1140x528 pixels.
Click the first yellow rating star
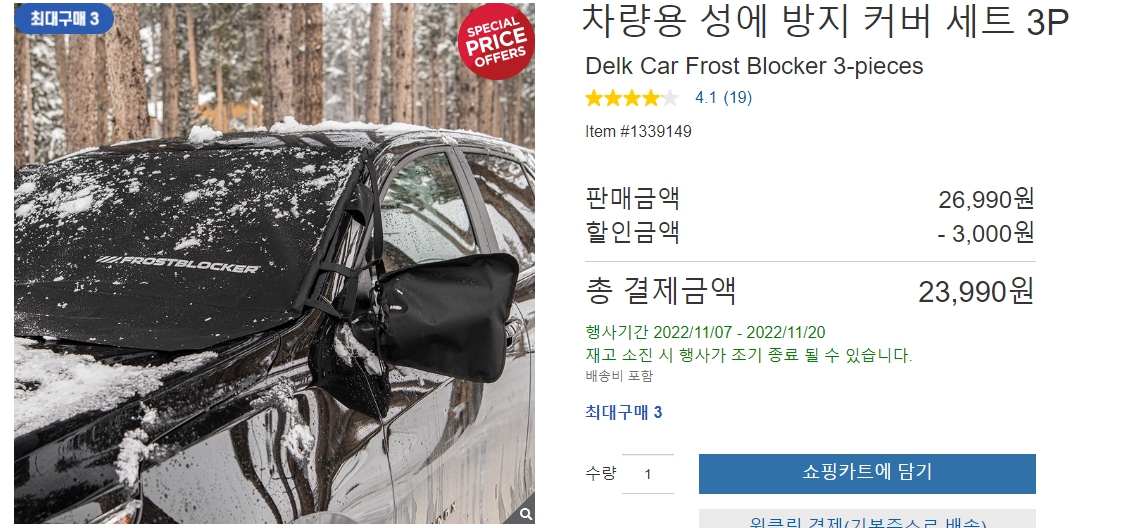pyautogui.click(x=594, y=97)
